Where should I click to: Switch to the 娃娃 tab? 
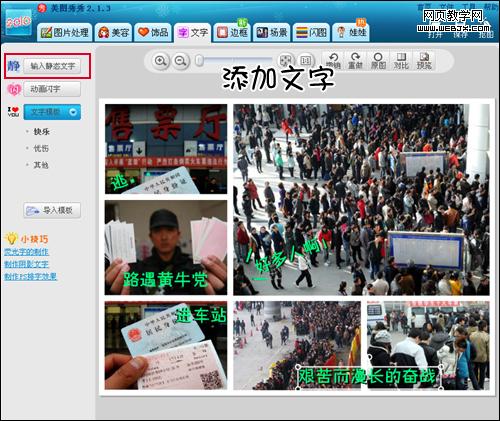point(351,32)
